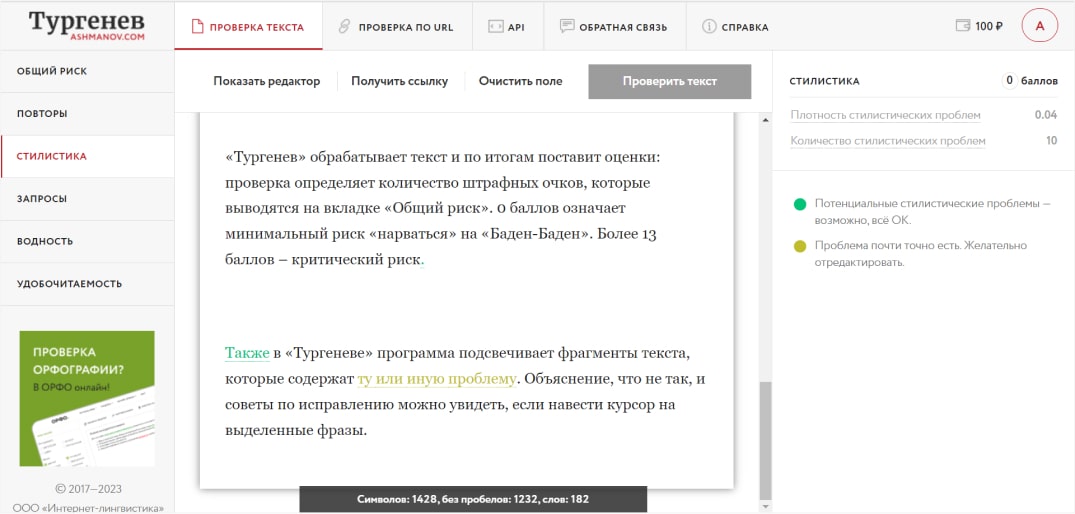The image size is (1075, 514).
Task: Click the 0 баллов score badge
Action: pyautogui.click(x=1029, y=81)
